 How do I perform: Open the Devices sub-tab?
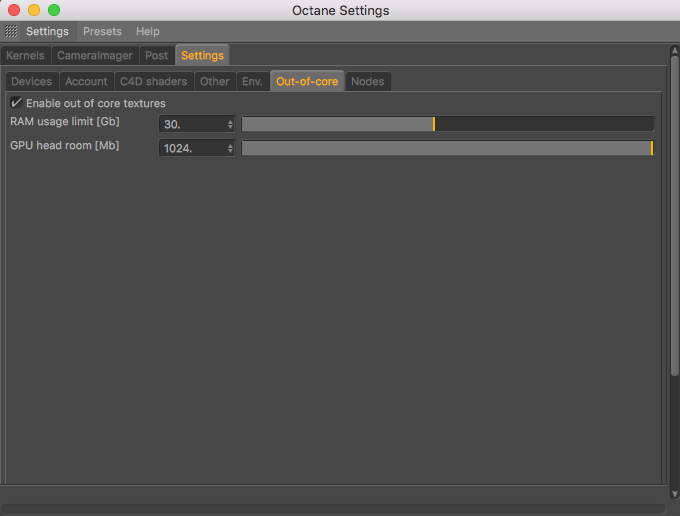(32, 82)
